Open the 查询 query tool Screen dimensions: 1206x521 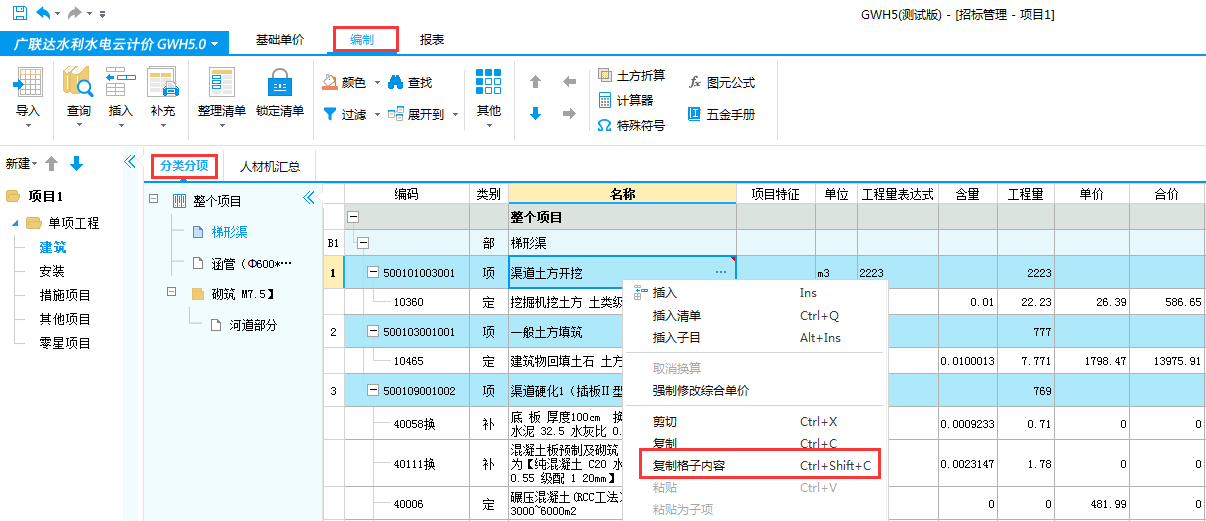78,83
